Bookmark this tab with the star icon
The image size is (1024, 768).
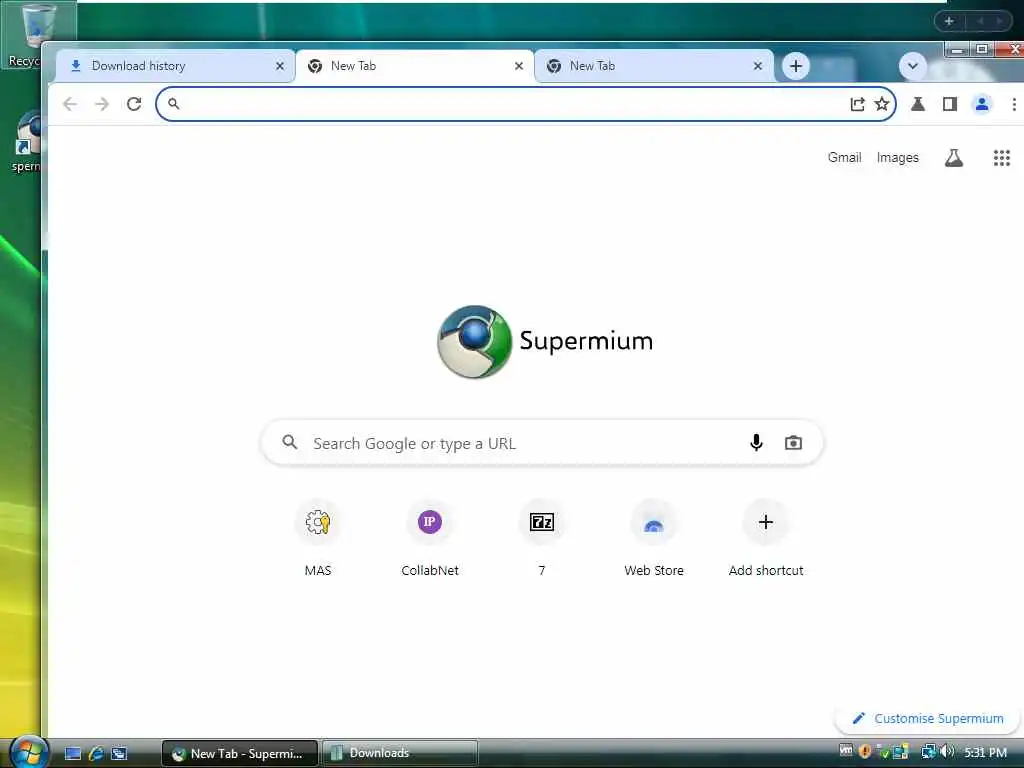(882, 104)
